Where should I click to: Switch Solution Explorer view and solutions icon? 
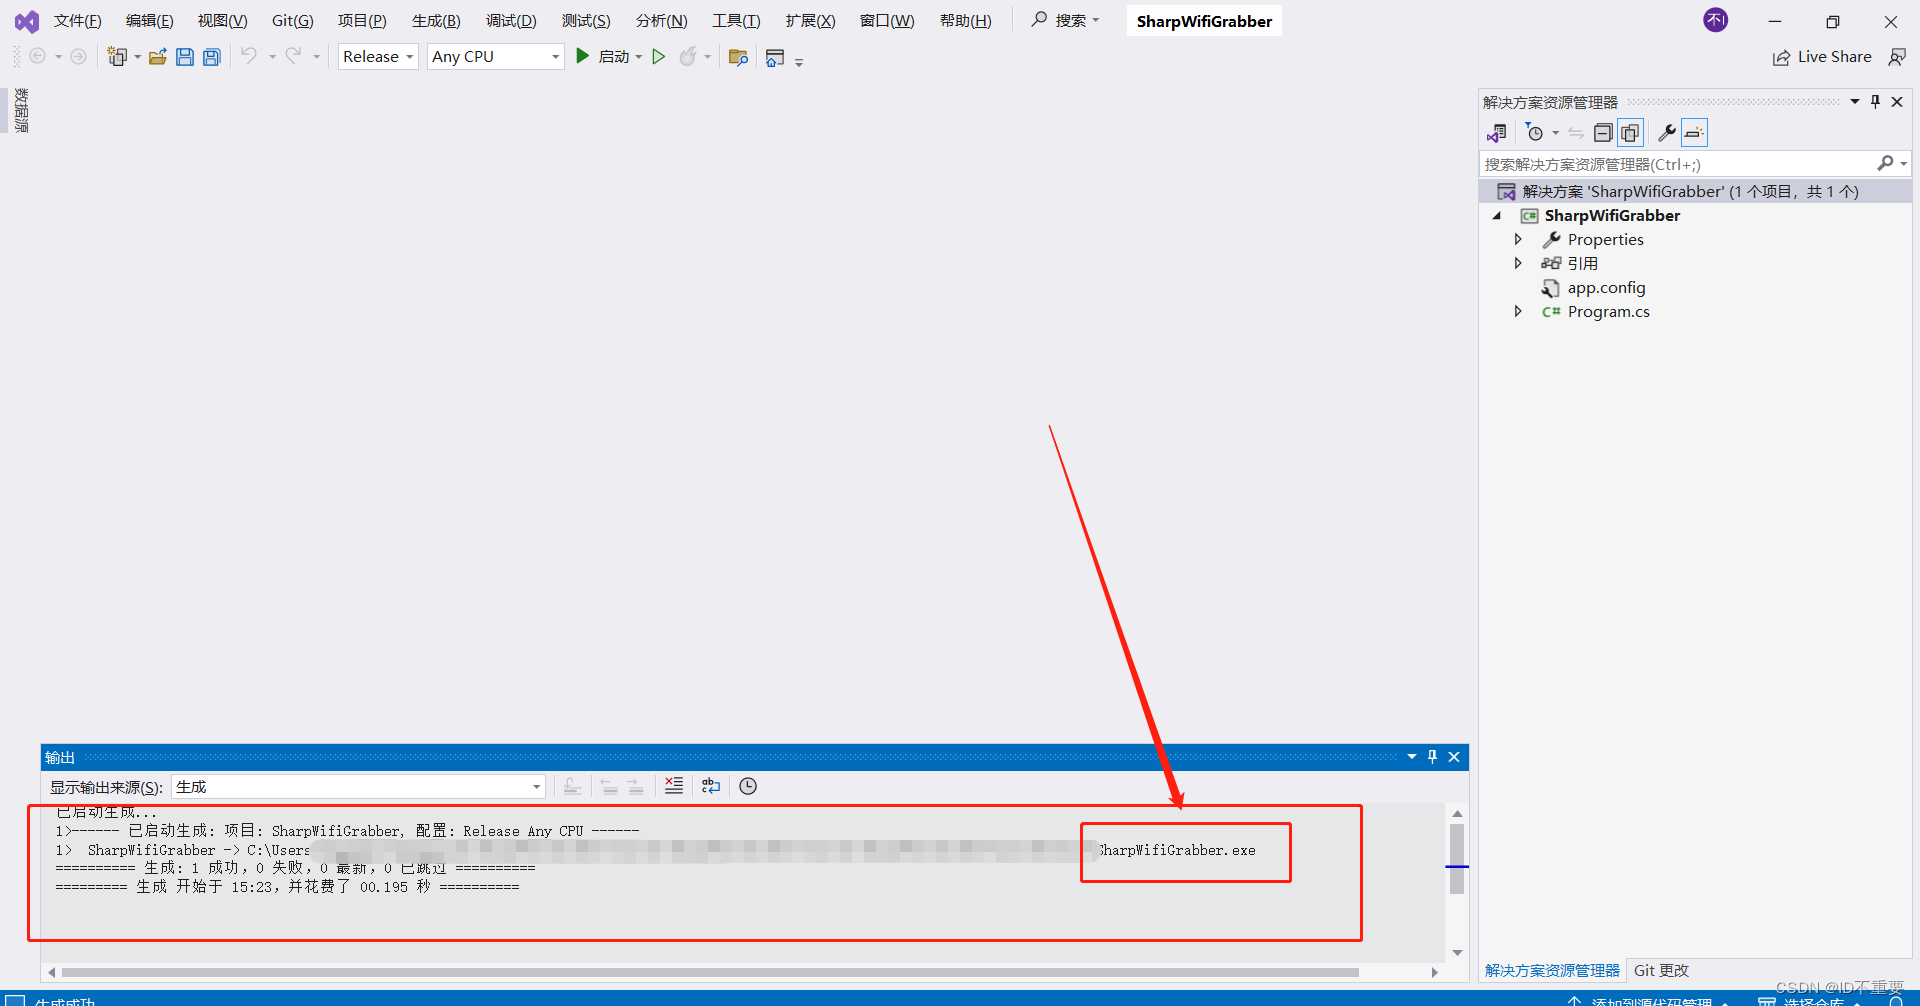pyautogui.click(x=1497, y=133)
